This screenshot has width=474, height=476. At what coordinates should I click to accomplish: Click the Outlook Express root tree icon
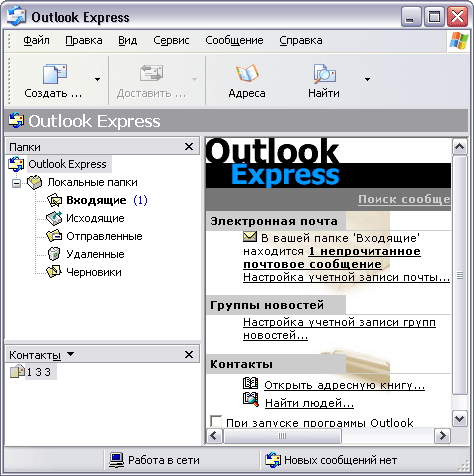click(16, 164)
